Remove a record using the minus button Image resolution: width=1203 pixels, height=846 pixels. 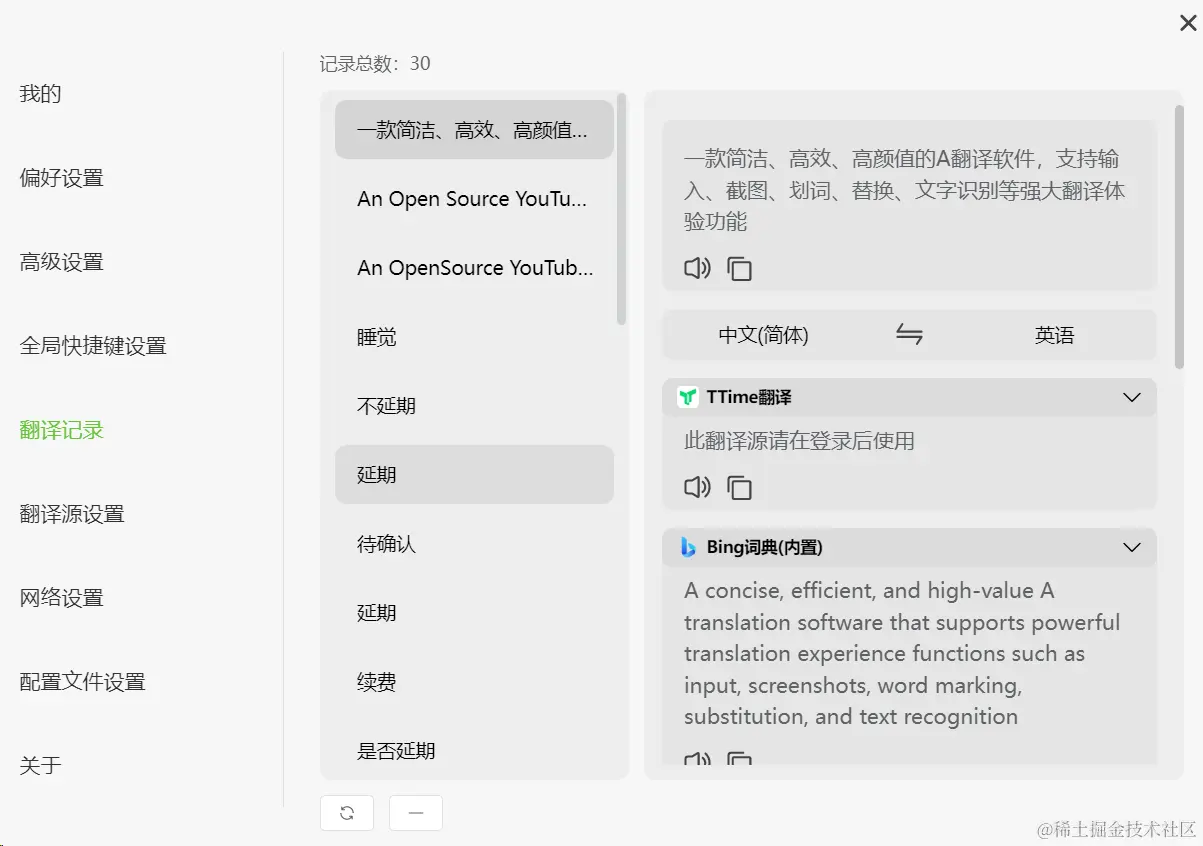pos(415,813)
